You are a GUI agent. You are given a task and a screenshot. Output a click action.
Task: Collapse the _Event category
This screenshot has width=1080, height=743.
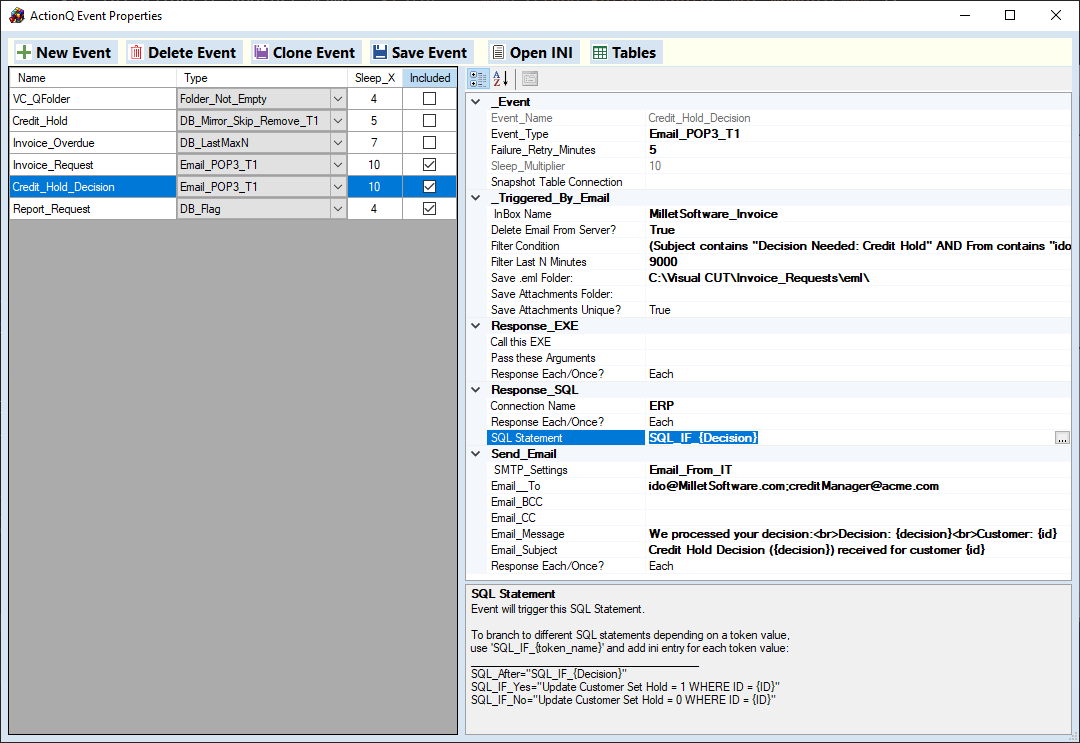(475, 102)
